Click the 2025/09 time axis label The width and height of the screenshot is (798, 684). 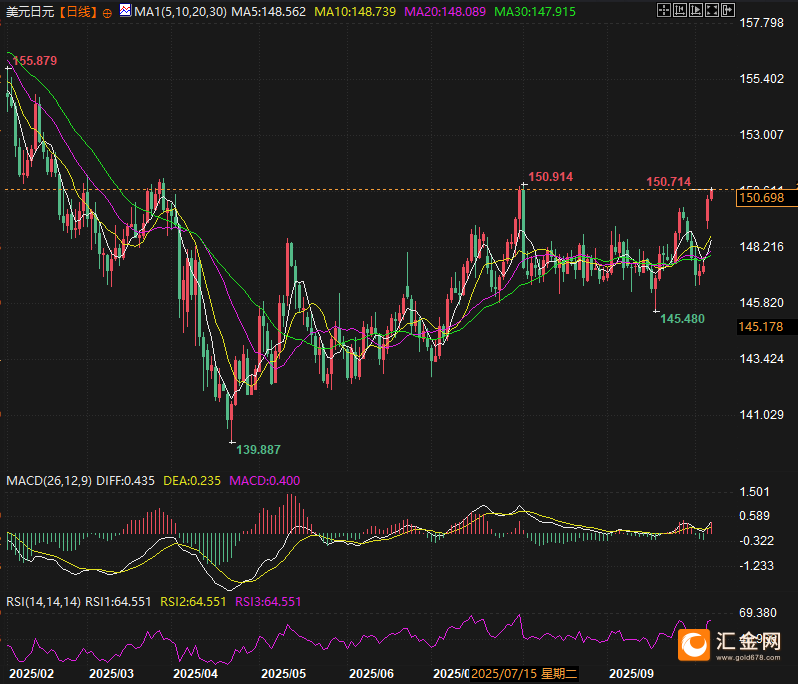632,674
